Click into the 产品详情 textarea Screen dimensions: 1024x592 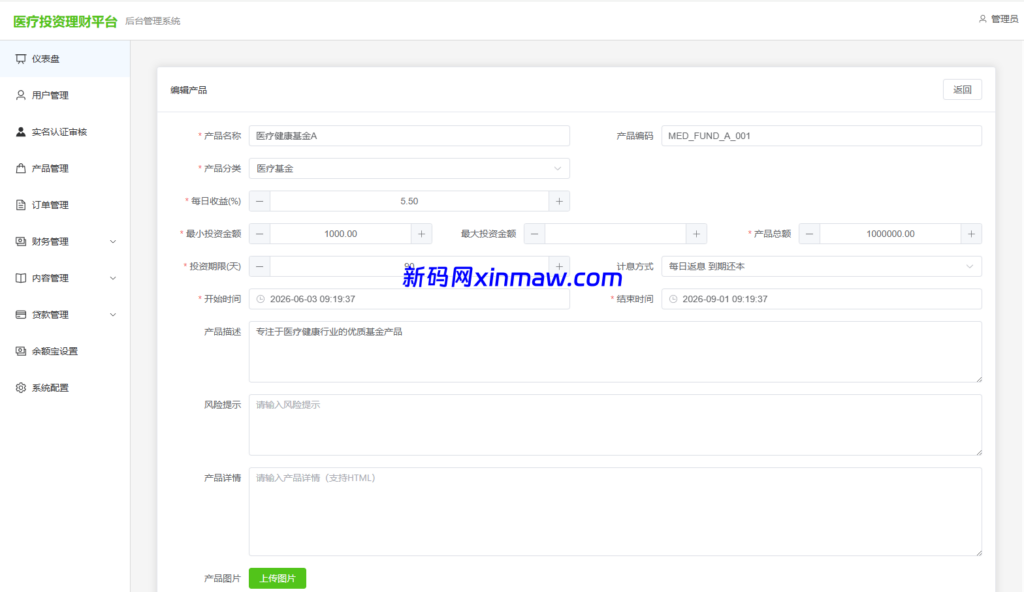[615, 512]
